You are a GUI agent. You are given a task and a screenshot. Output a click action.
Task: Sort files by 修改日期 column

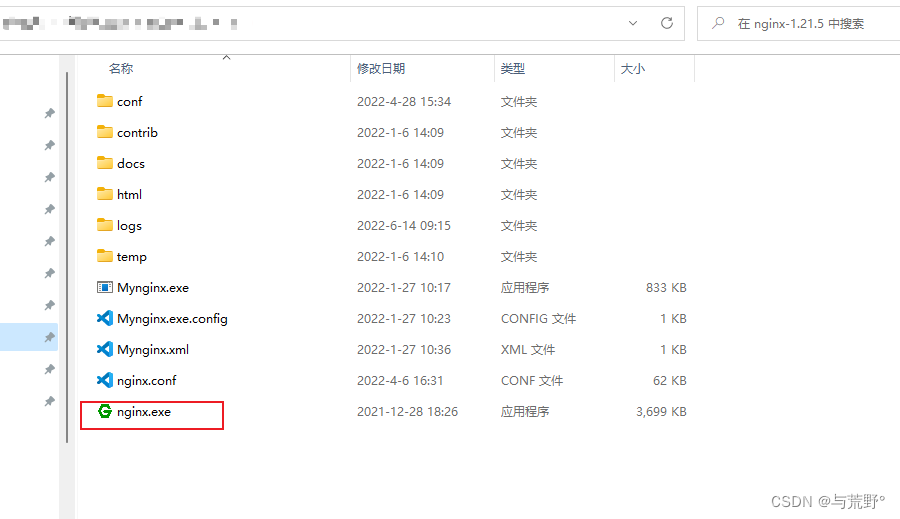pyautogui.click(x=381, y=69)
